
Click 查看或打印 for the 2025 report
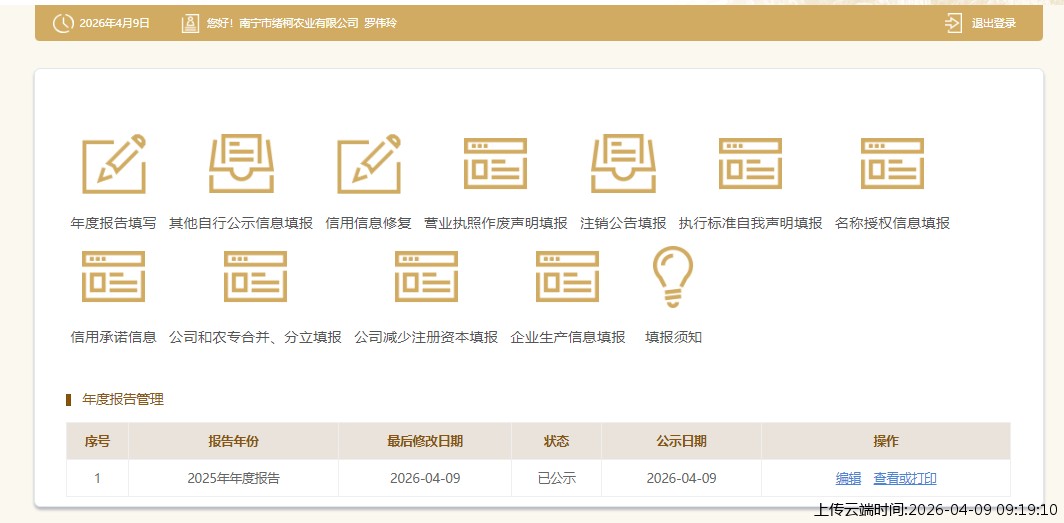coord(905,478)
